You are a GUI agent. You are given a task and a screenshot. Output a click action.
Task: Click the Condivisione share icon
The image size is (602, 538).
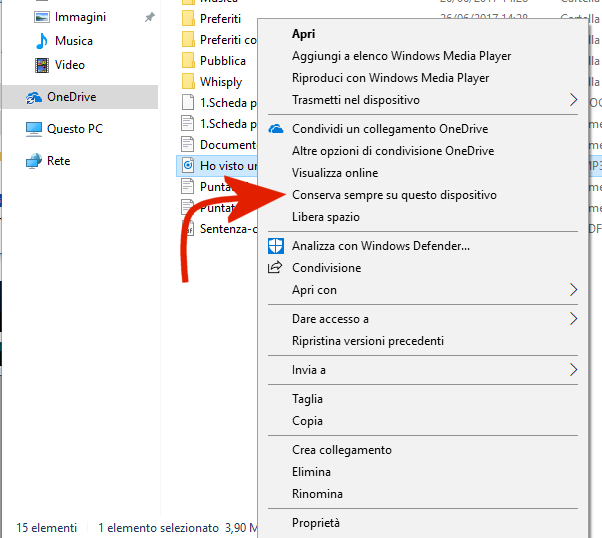[x=276, y=268]
